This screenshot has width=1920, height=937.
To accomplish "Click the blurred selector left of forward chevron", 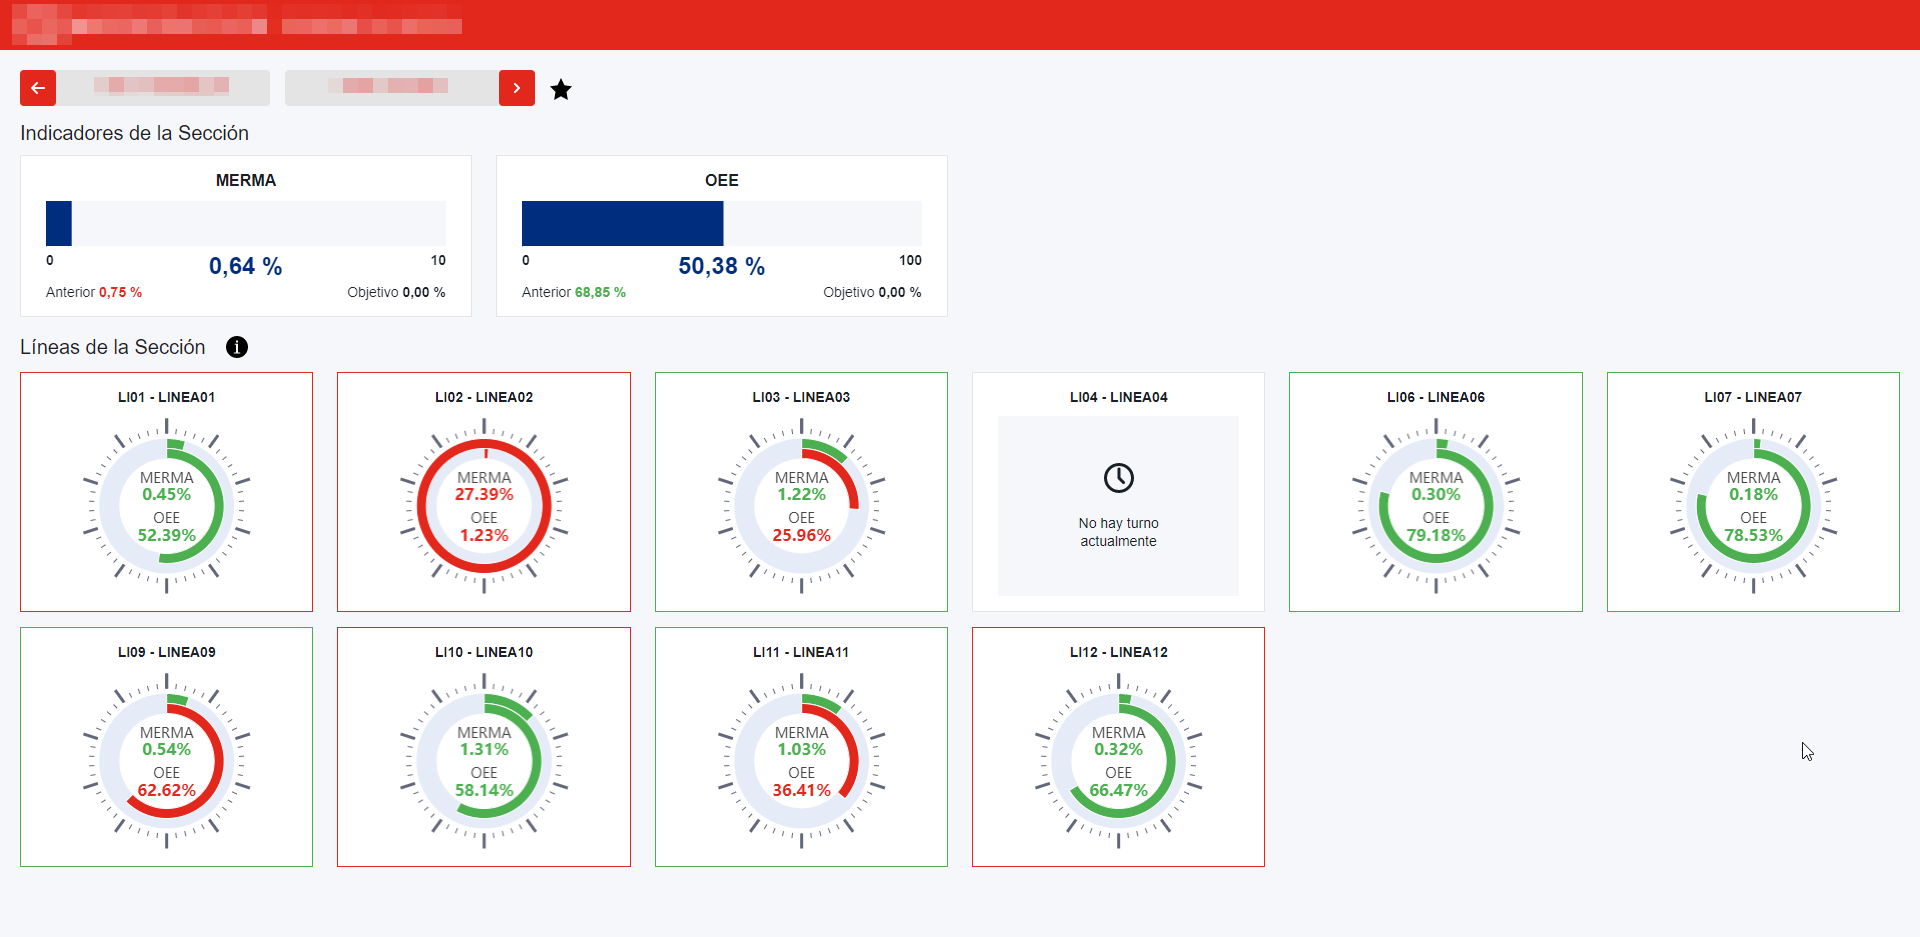I will point(392,88).
